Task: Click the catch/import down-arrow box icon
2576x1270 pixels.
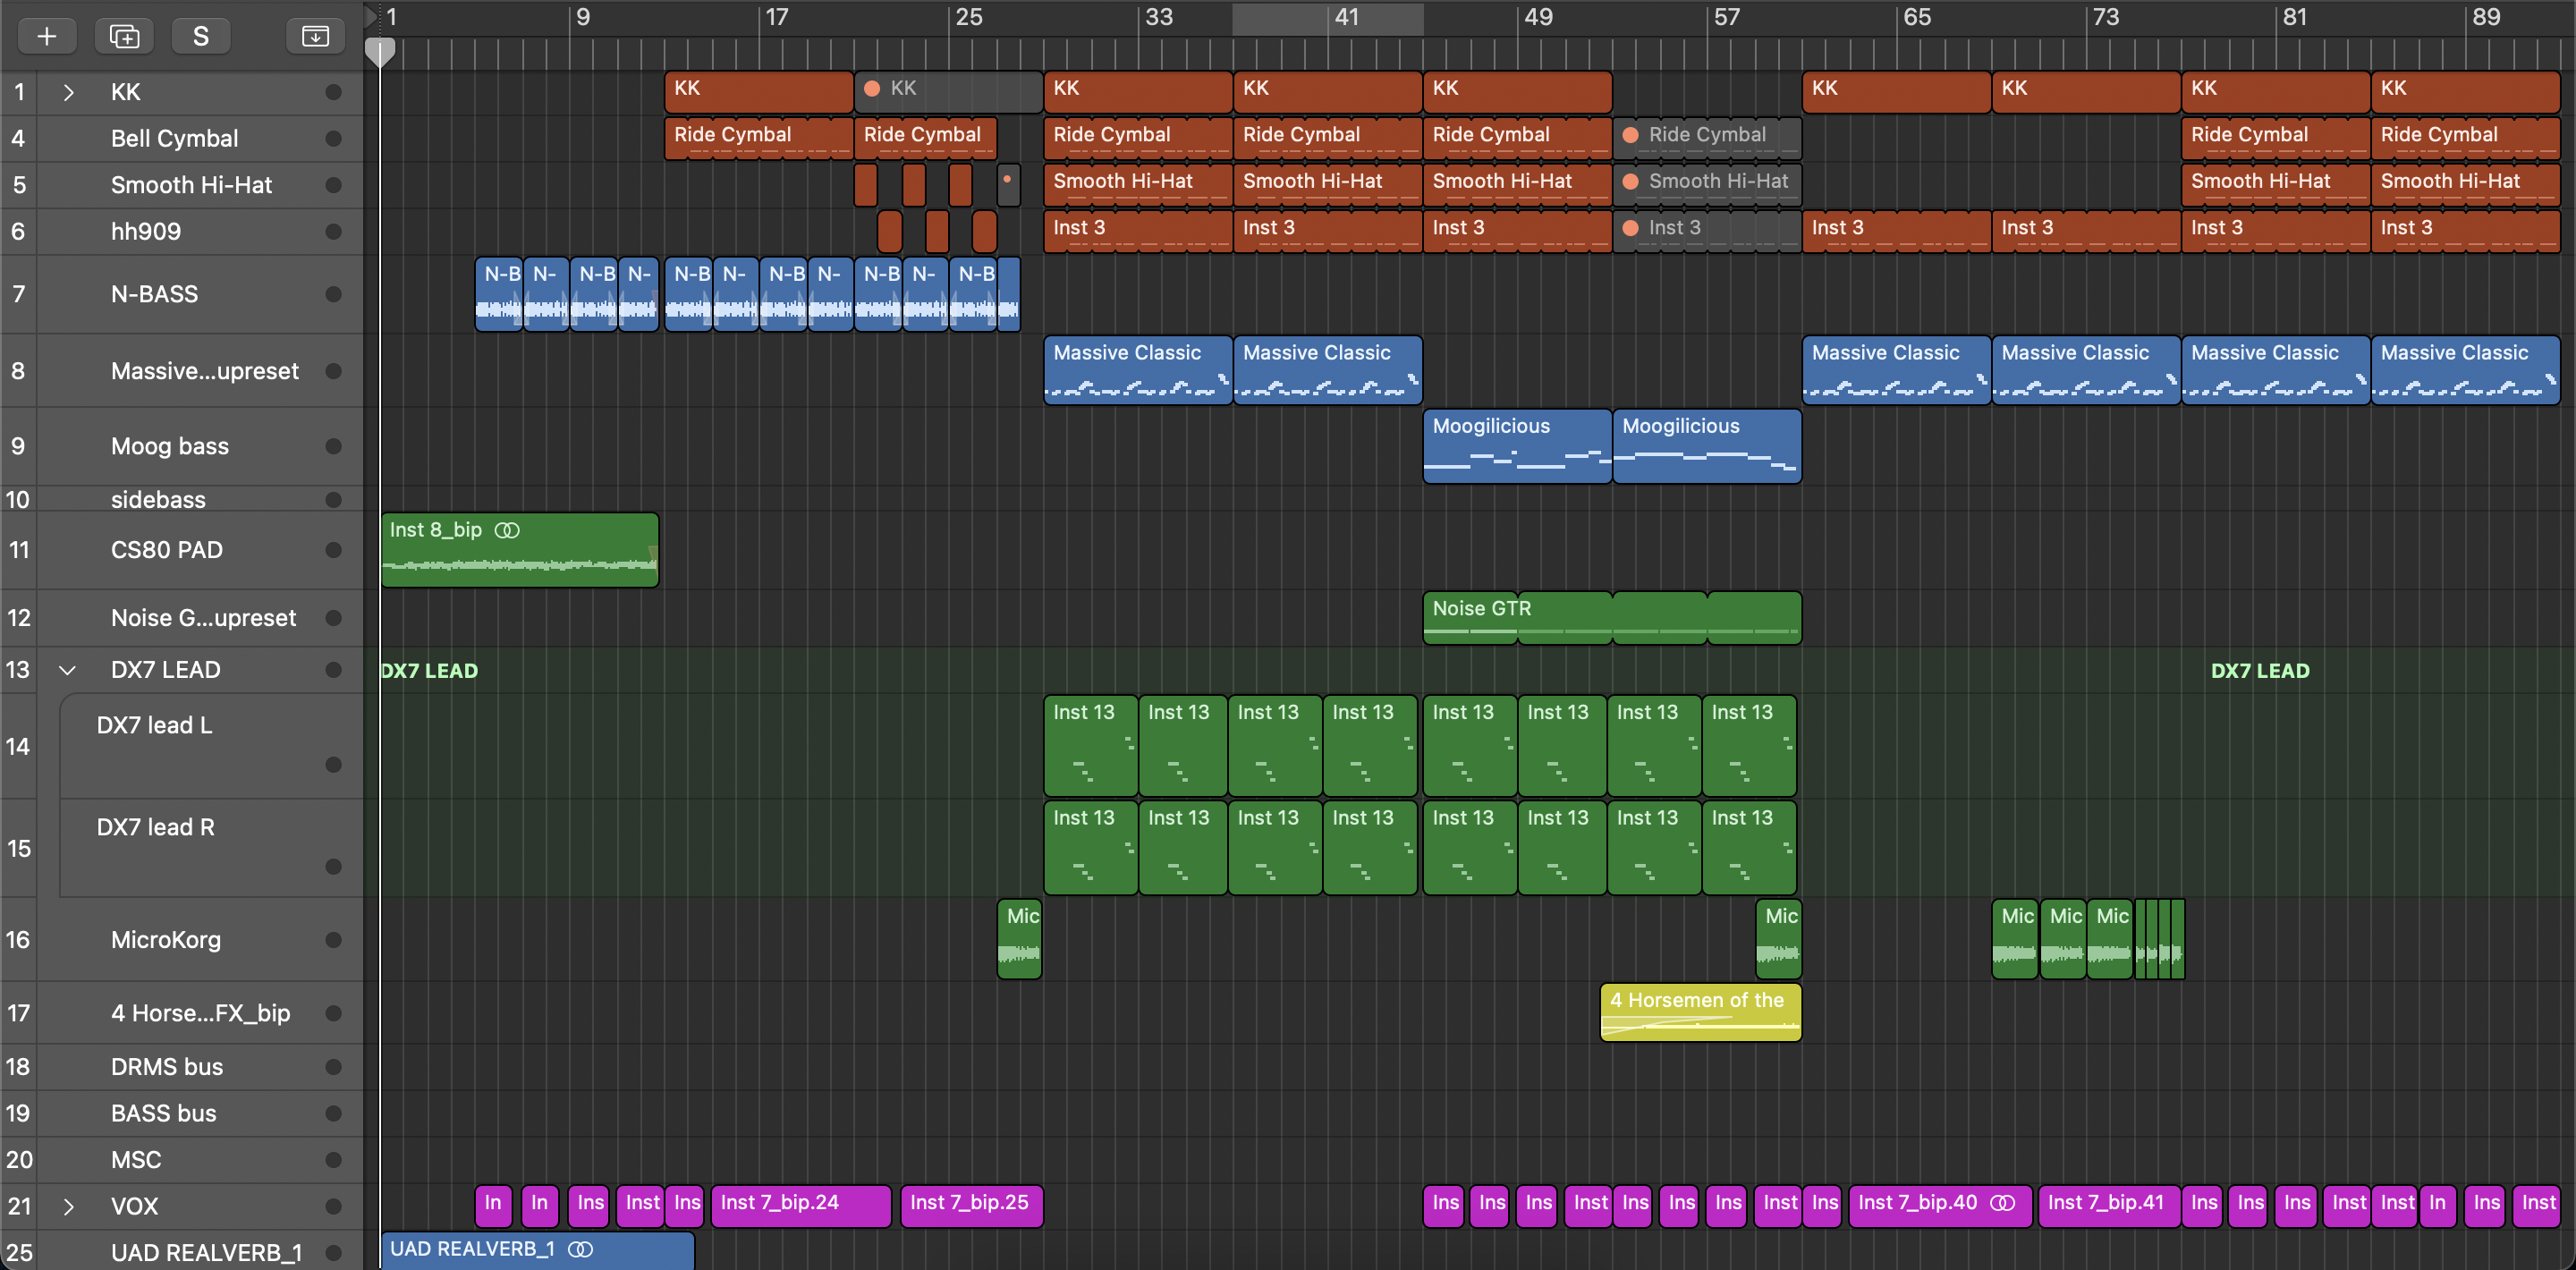Action: pyautogui.click(x=315, y=37)
